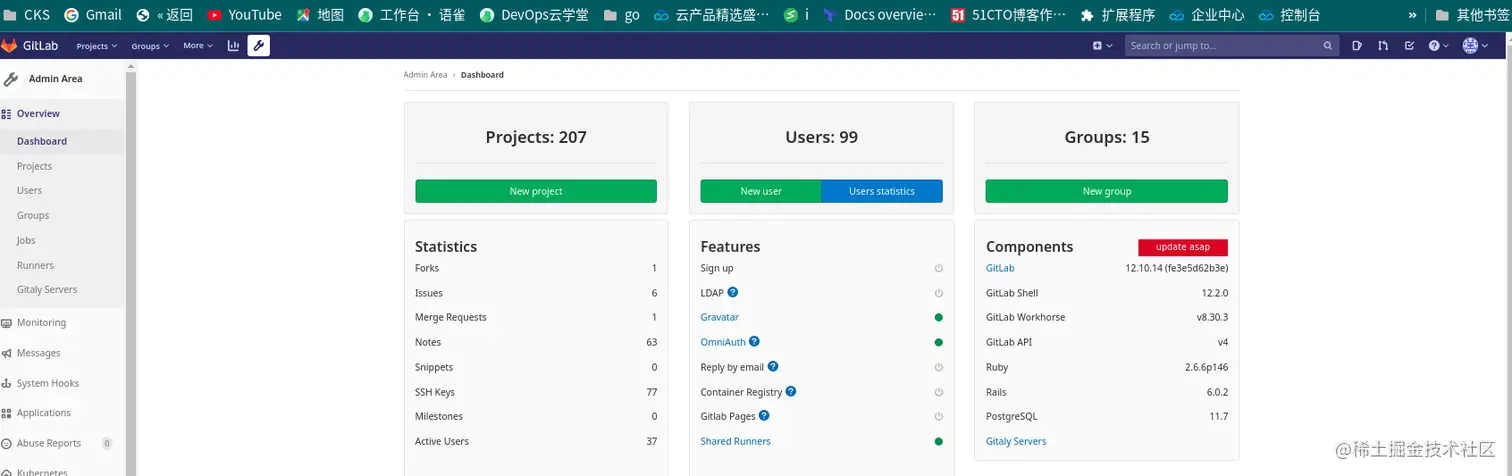
Task: Open the 控制台 bookmark
Action: tap(1289, 15)
